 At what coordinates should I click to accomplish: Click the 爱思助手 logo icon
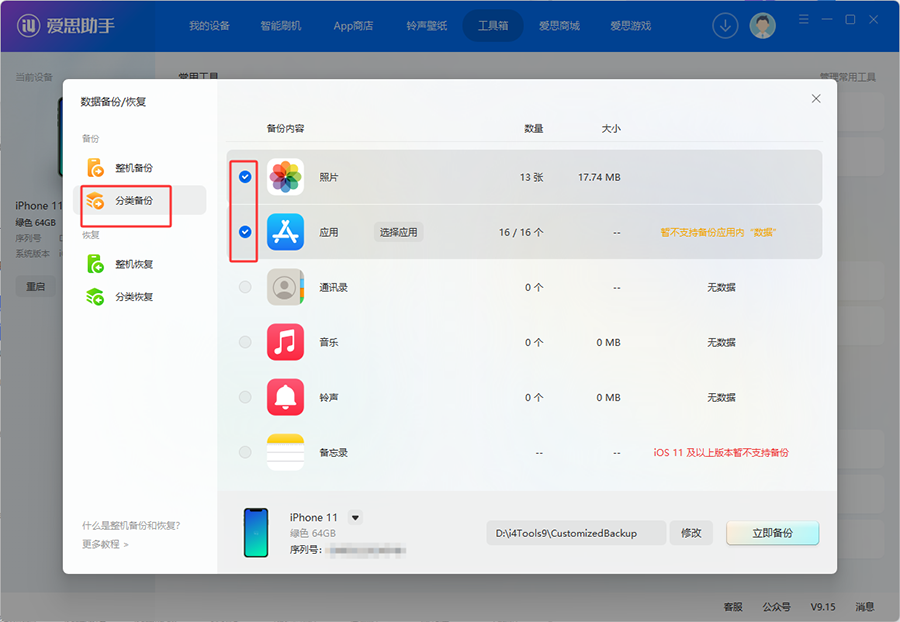pyautogui.click(x=28, y=25)
